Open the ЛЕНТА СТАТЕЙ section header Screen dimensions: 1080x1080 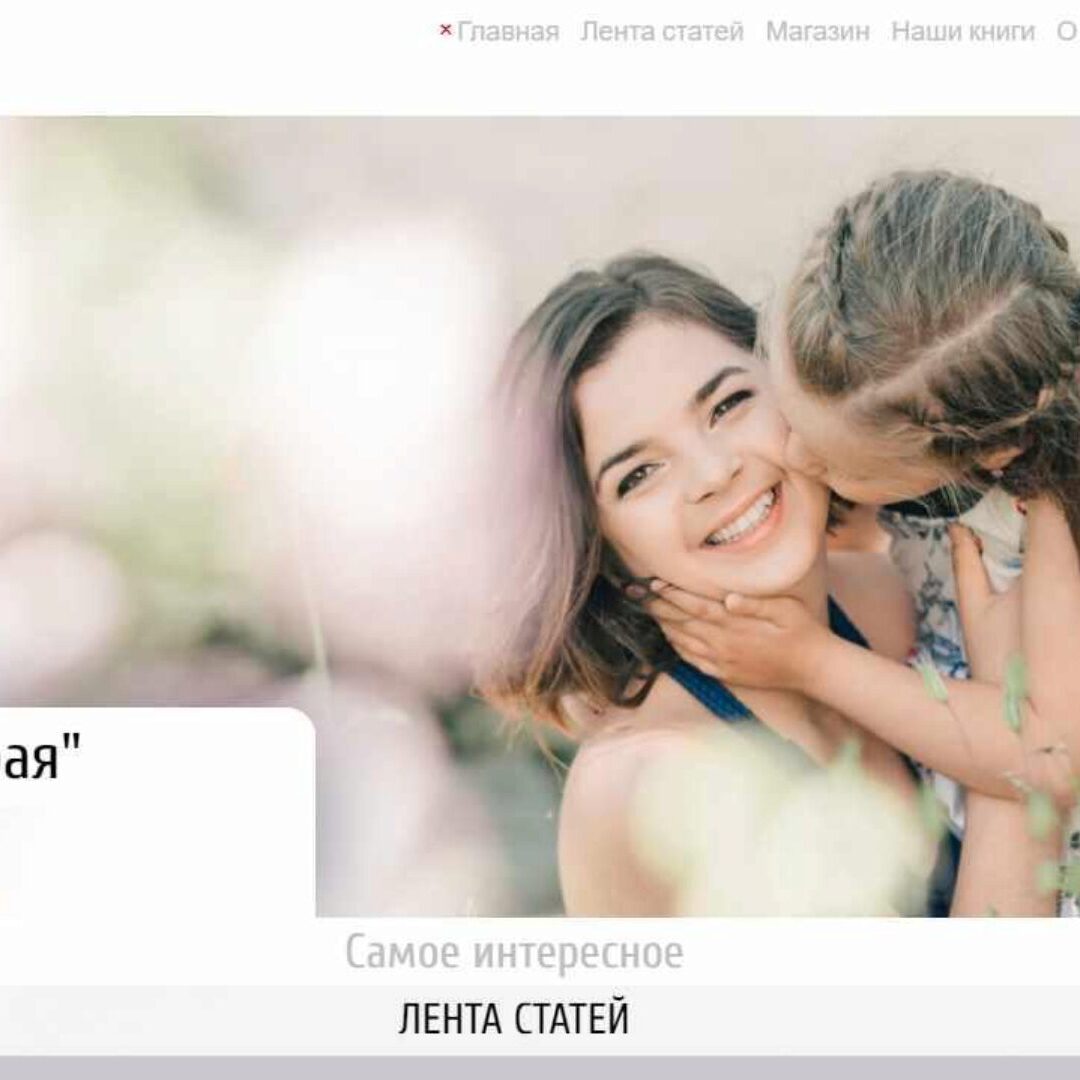(x=514, y=1020)
